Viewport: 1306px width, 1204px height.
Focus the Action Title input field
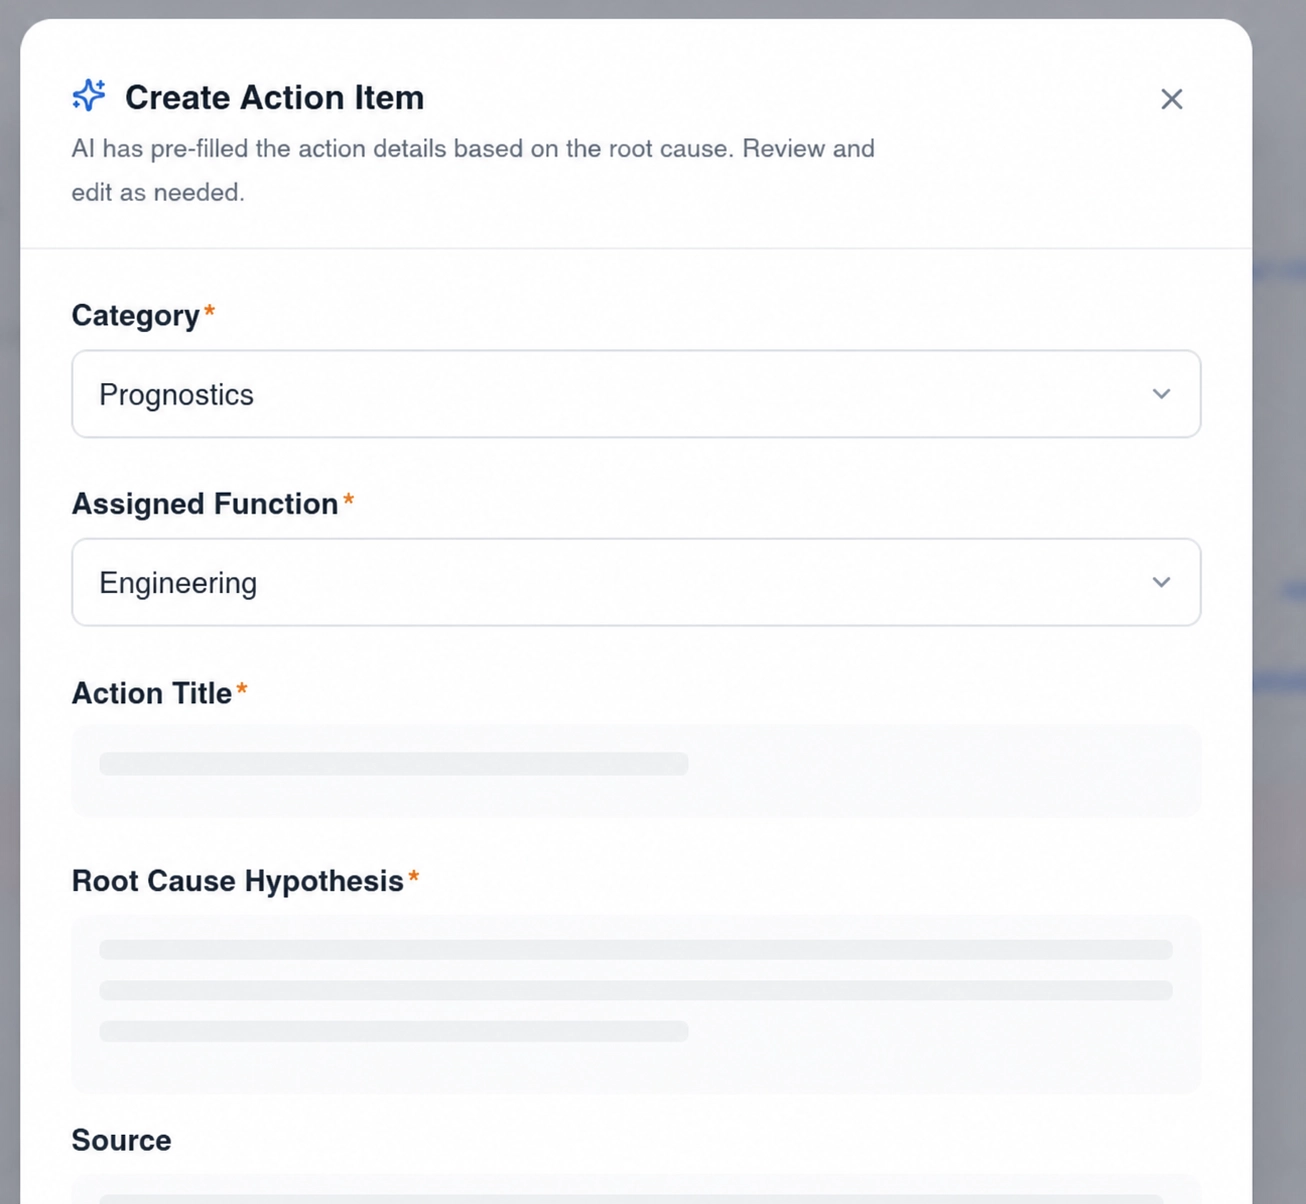click(636, 771)
